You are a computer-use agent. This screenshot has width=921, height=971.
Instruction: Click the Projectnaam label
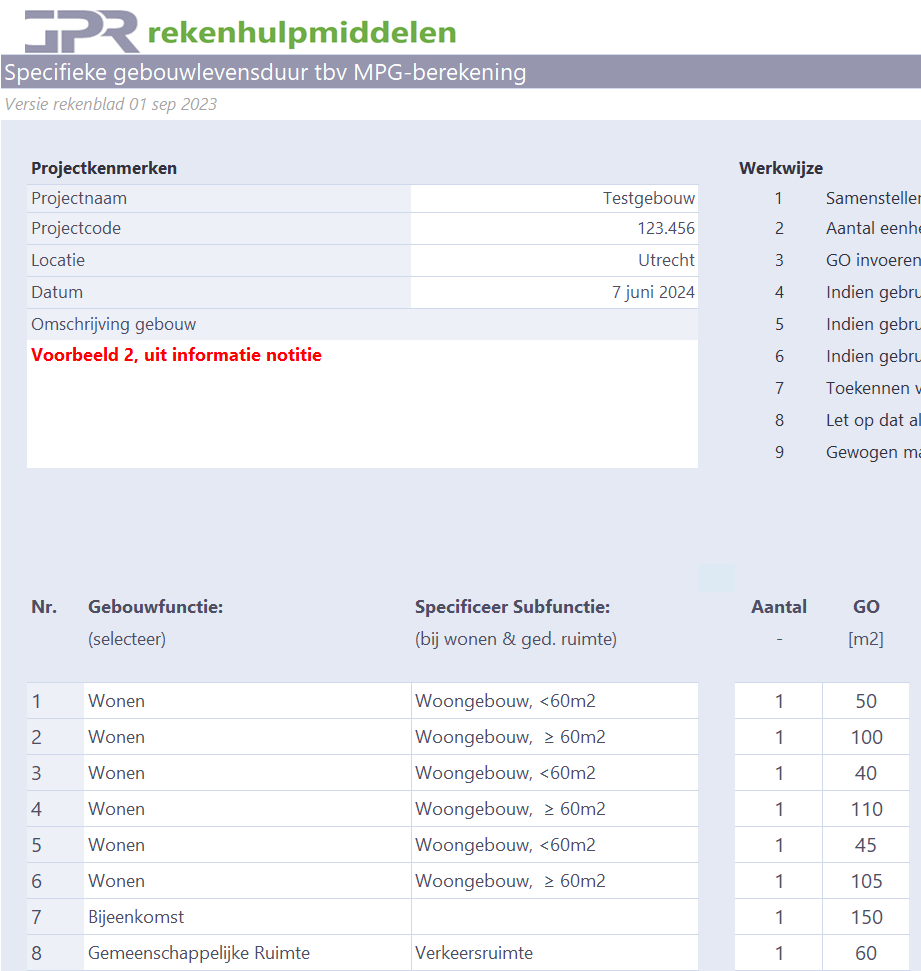coord(79,198)
